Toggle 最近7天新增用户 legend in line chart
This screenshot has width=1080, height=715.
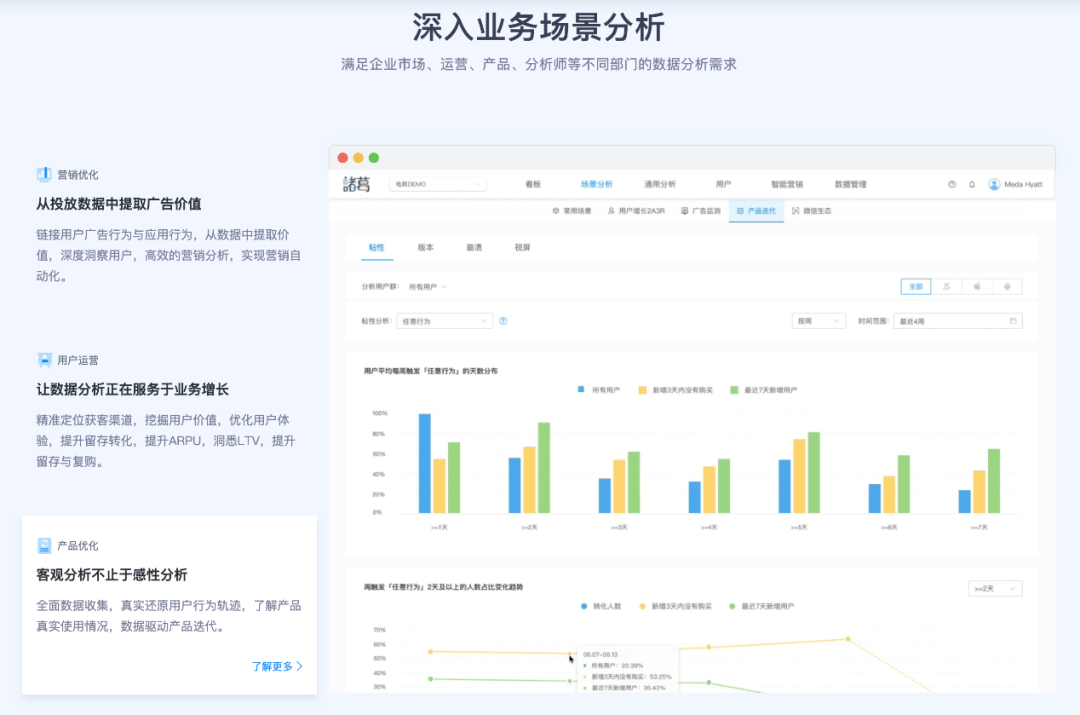pos(761,606)
